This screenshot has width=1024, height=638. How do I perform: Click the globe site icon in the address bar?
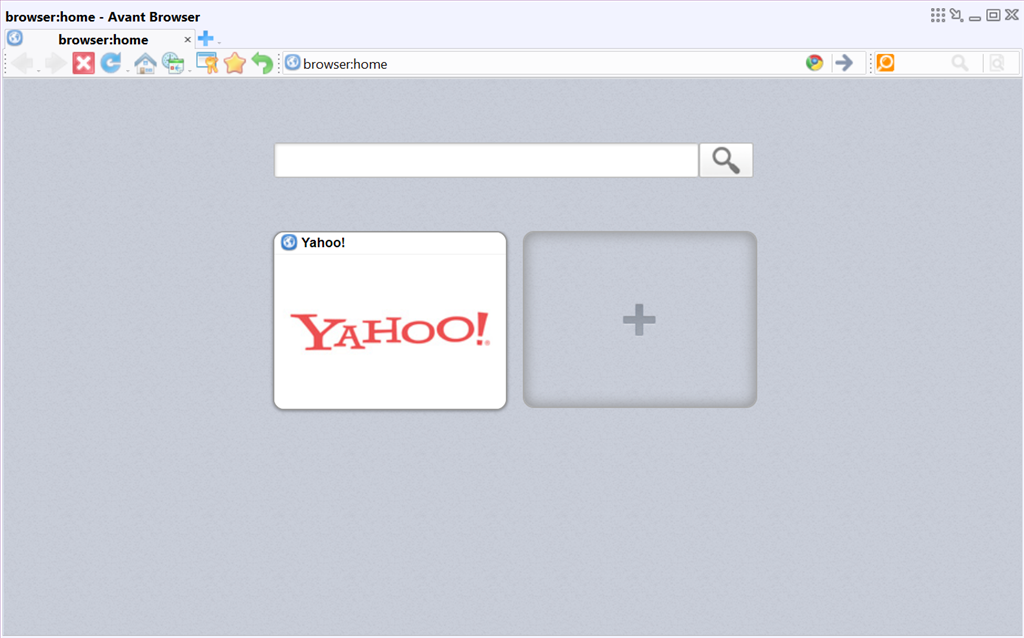293,63
